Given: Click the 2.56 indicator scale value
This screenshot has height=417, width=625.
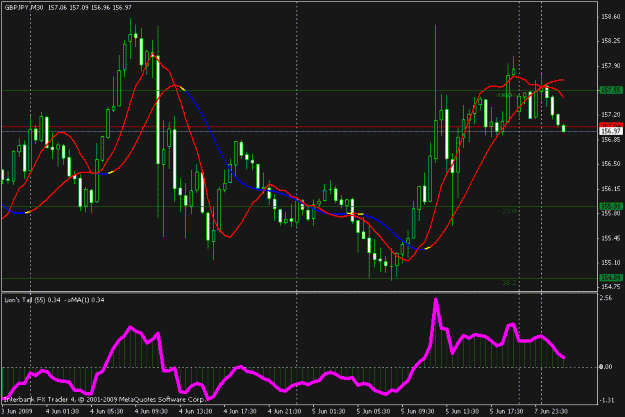Looking at the screenshot, I should (x=606, y=298).
